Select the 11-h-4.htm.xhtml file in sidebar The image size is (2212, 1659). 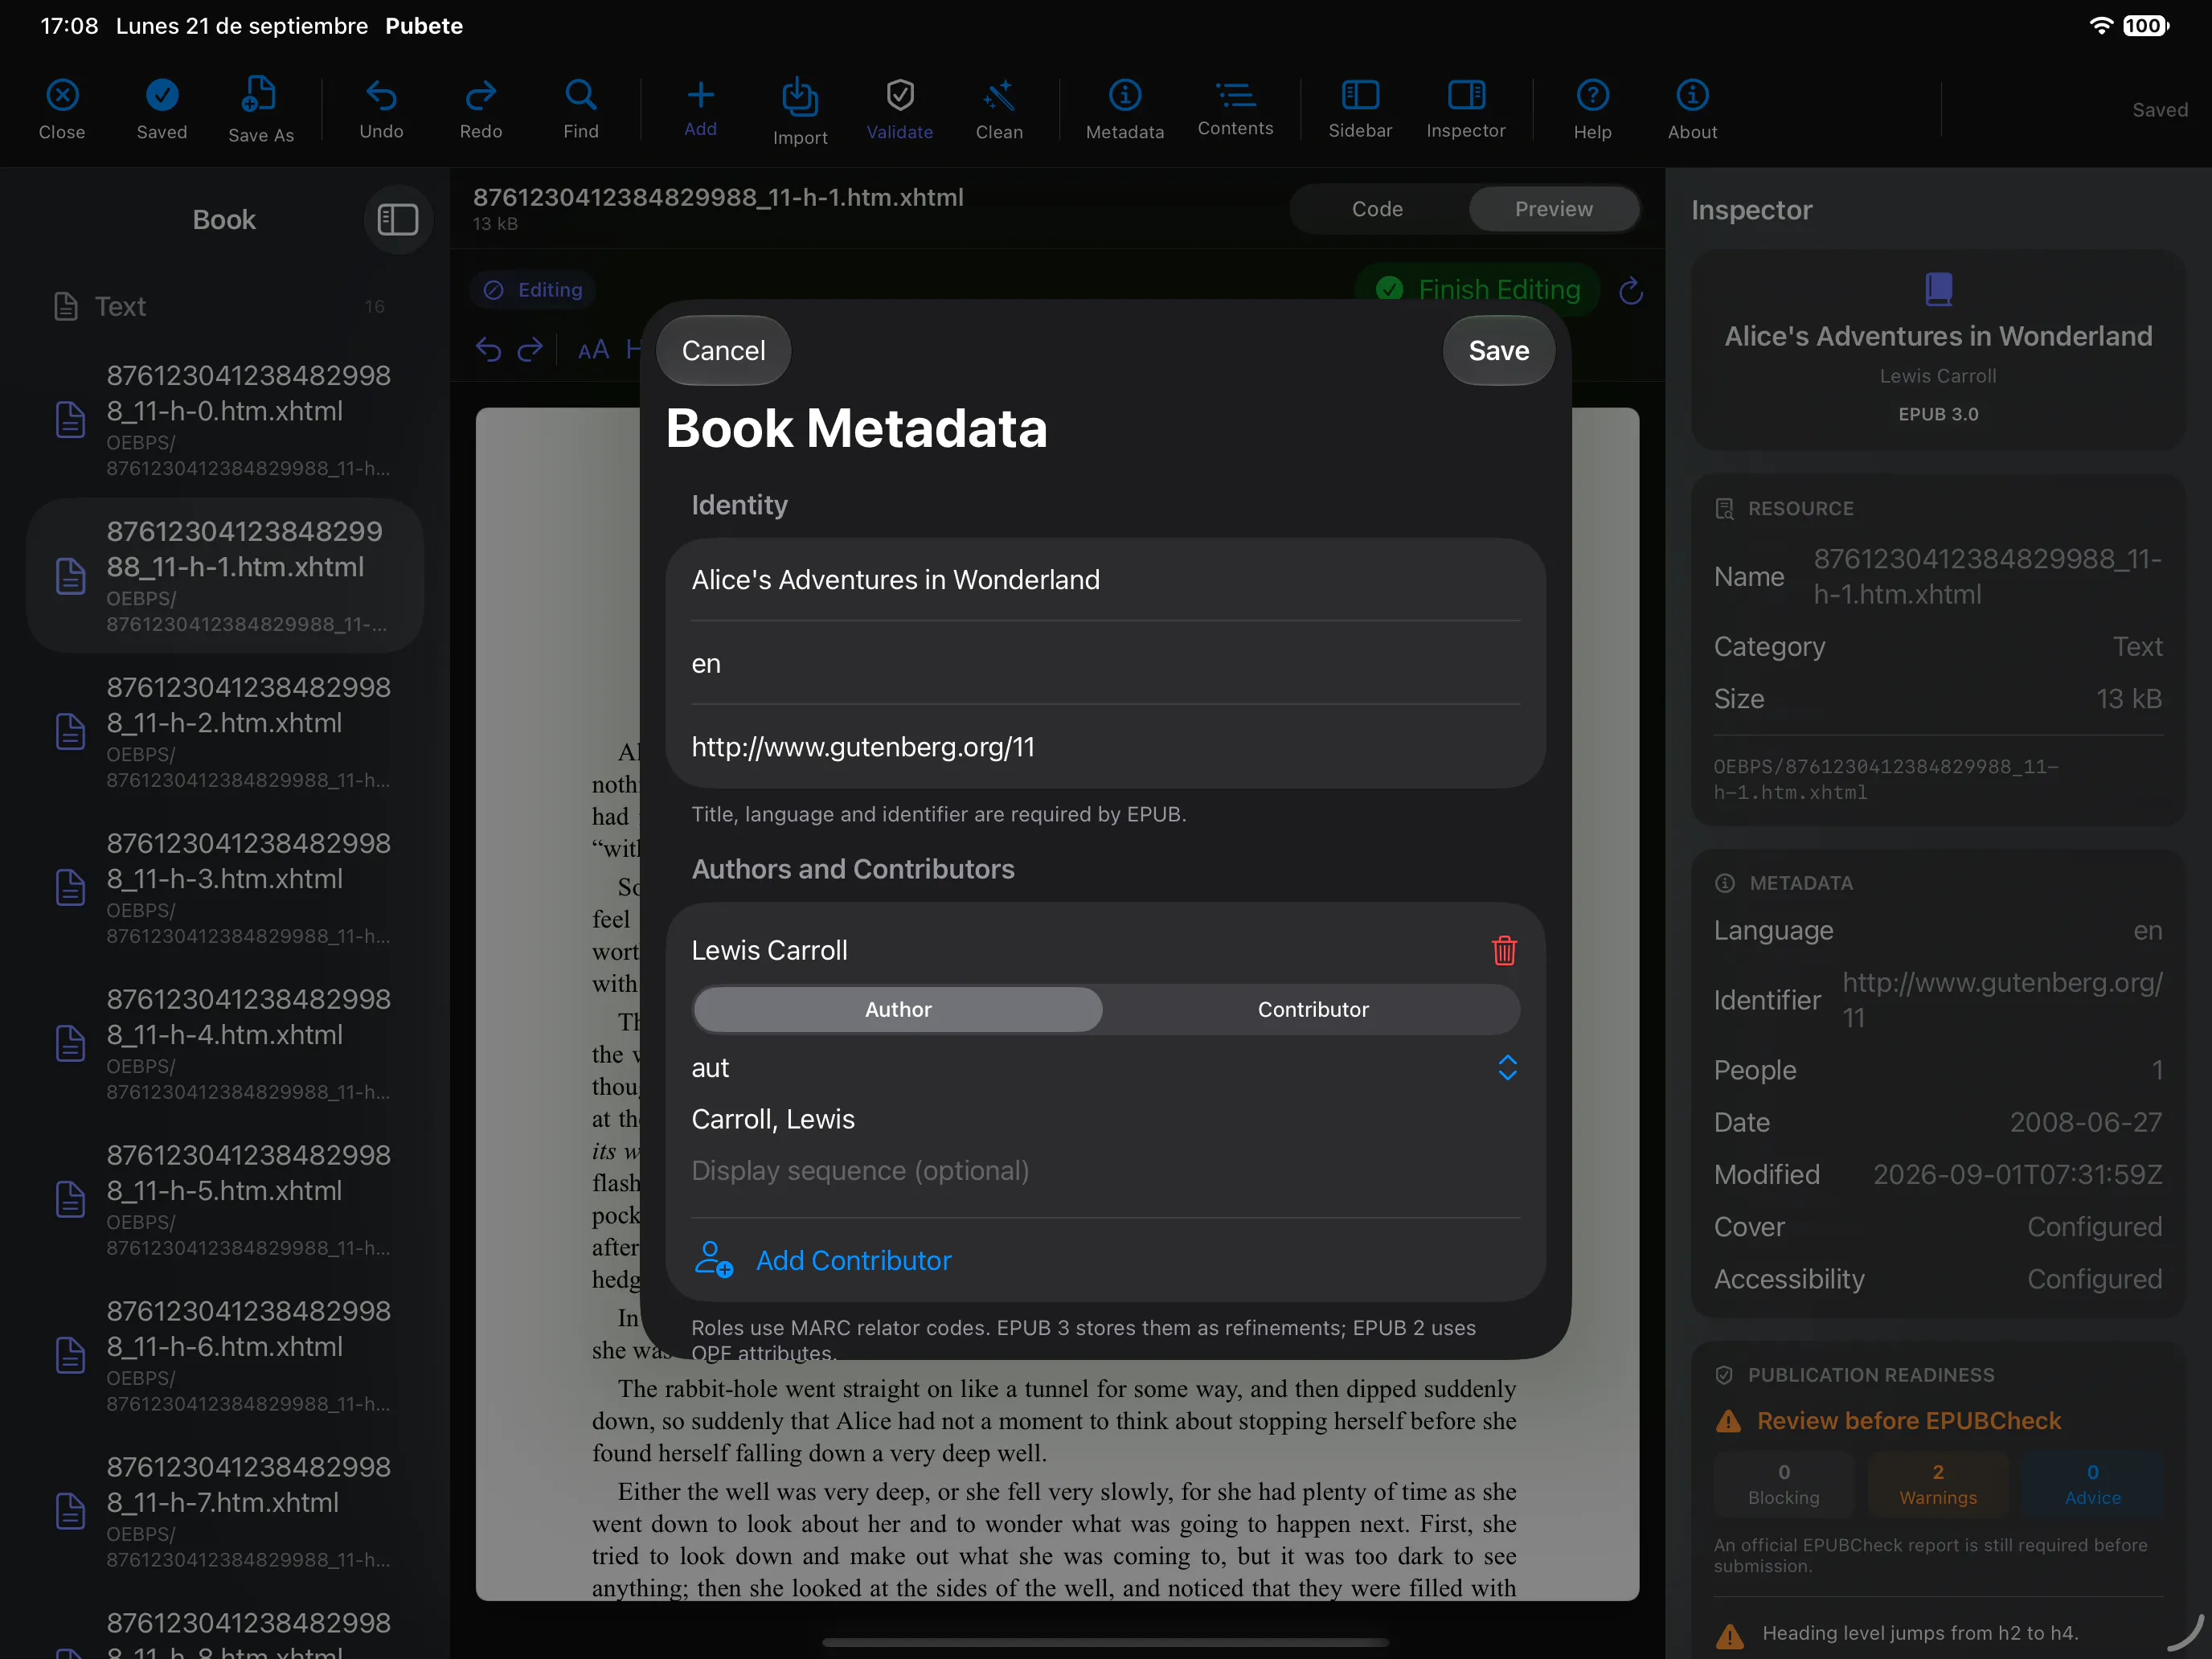tap(224, 1043)
